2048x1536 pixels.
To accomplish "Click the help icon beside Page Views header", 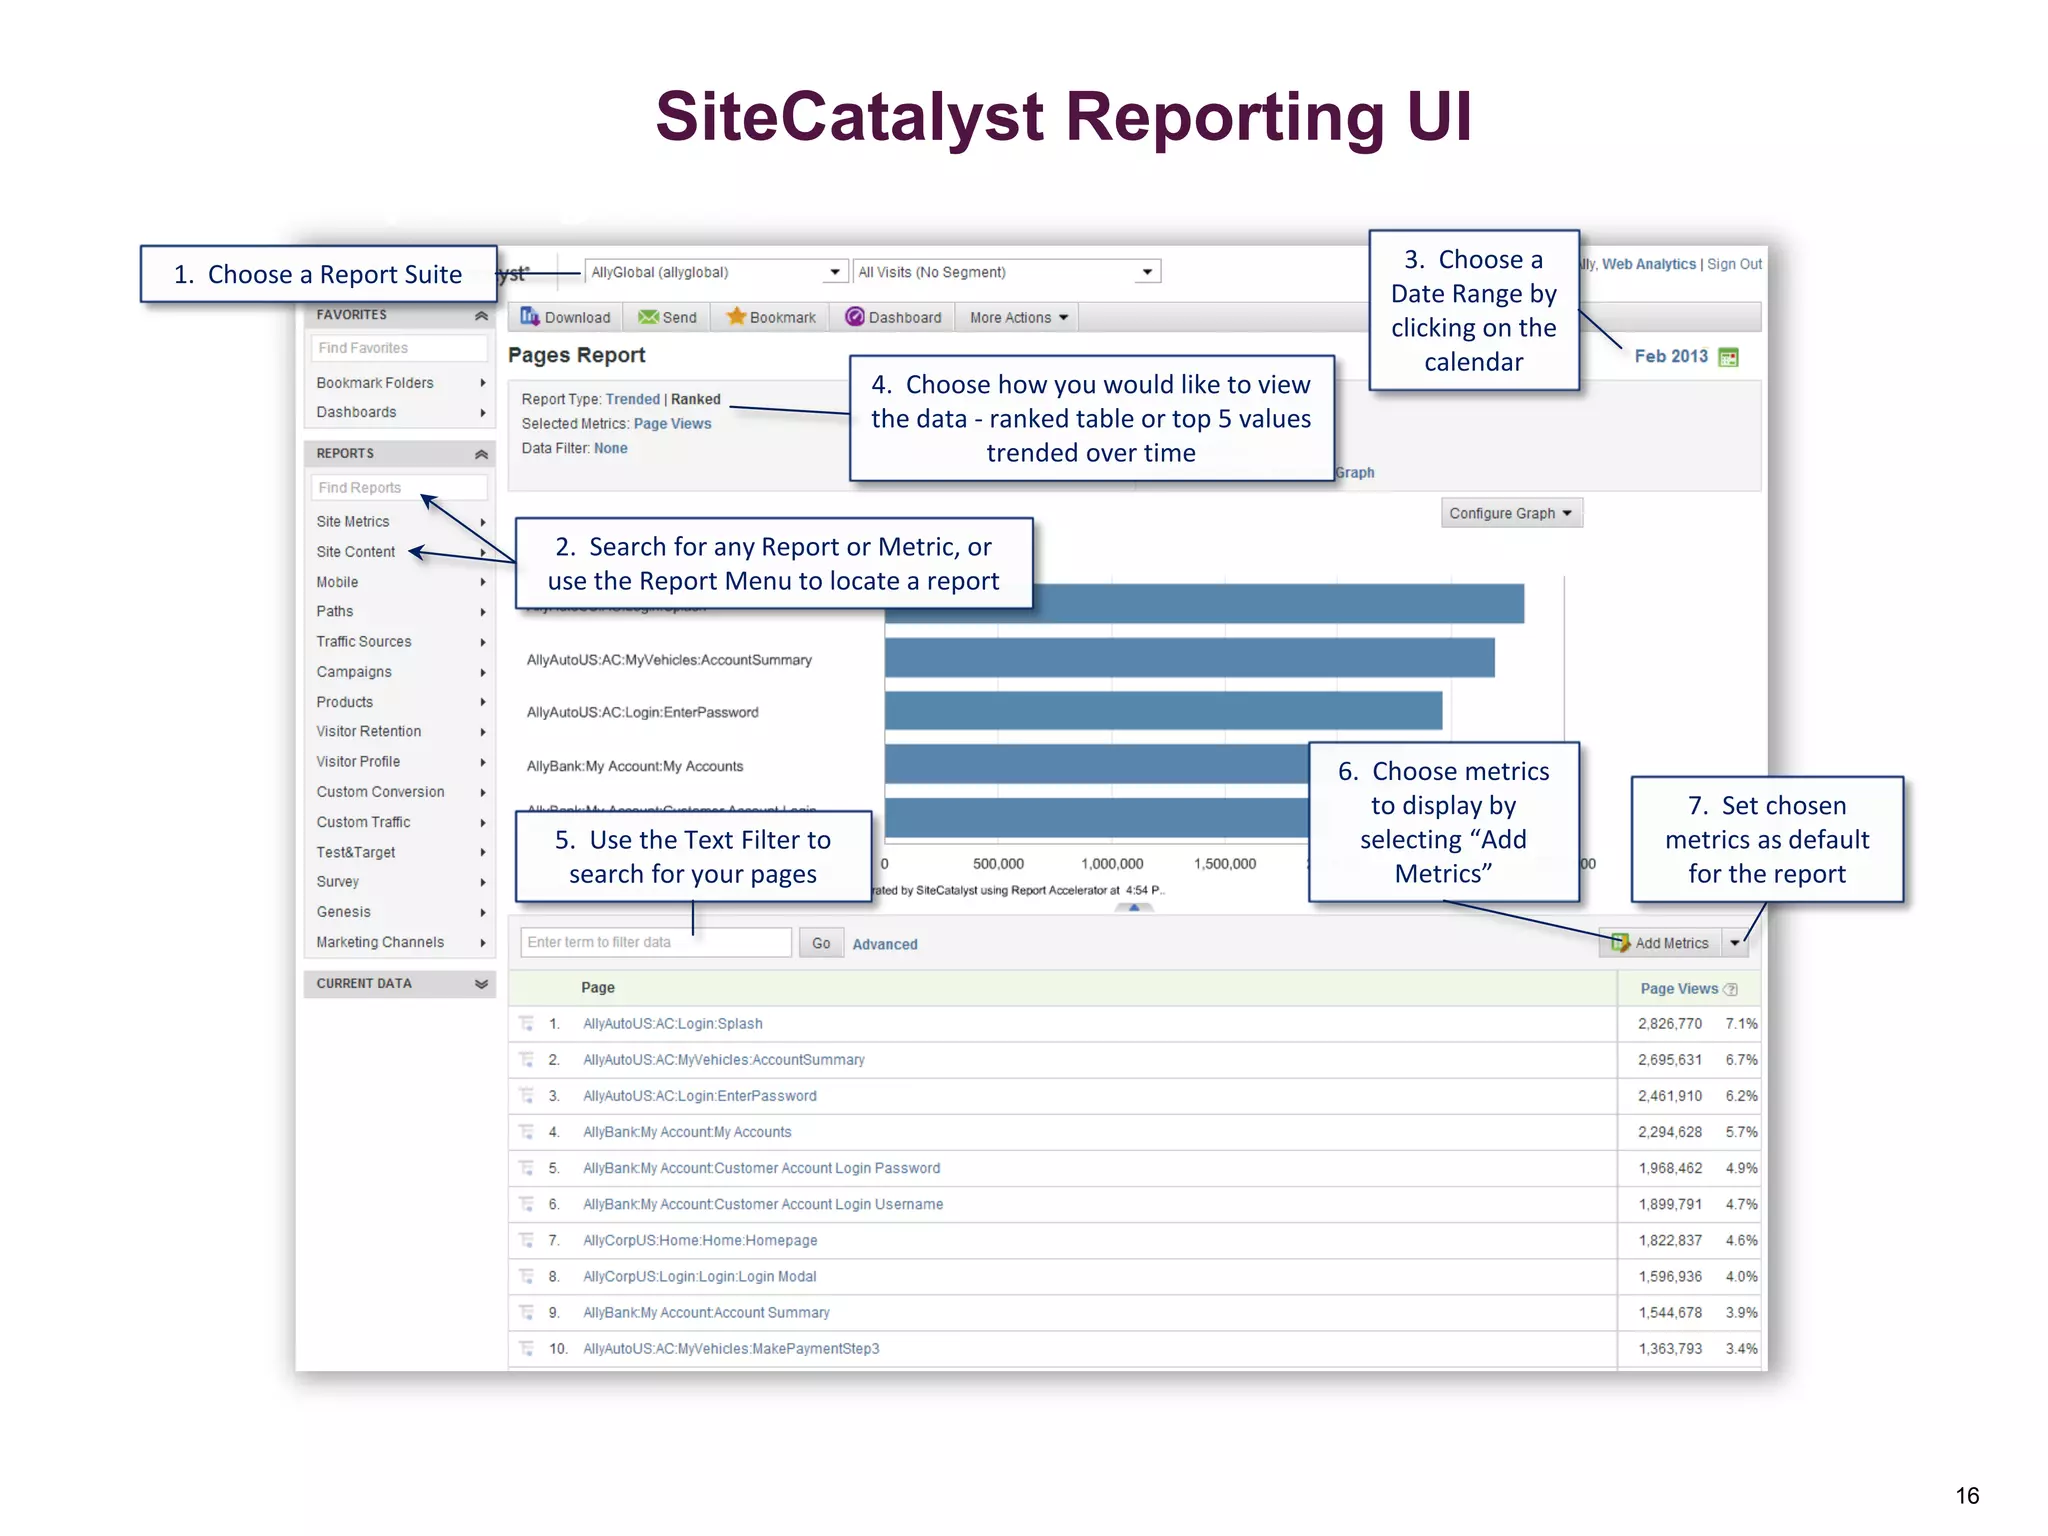I will tap(1731, 989).
